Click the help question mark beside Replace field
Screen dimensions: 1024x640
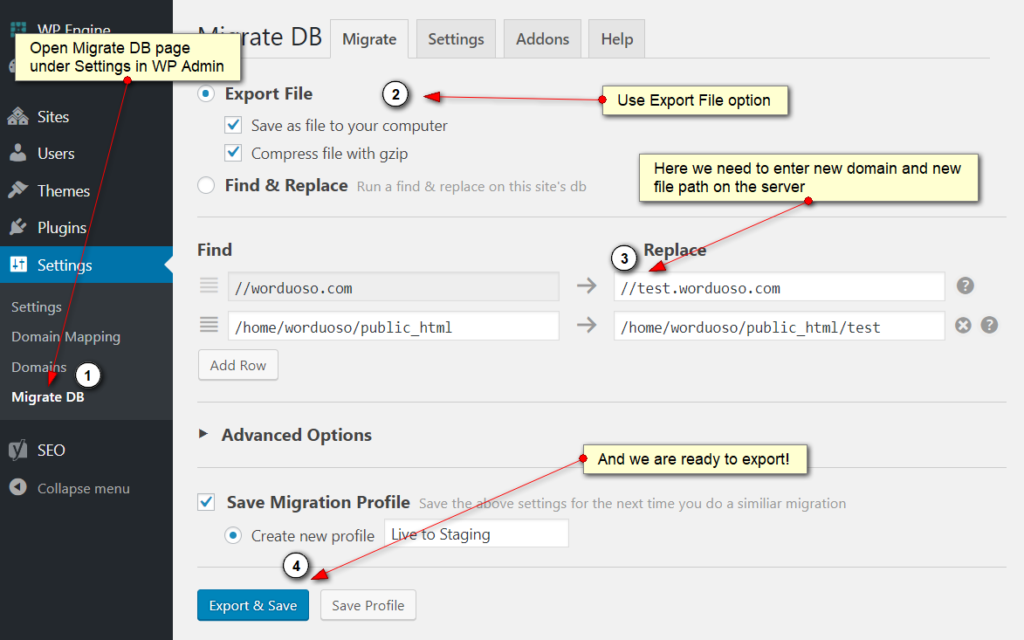pyautogui.click(x=964, y=286)
